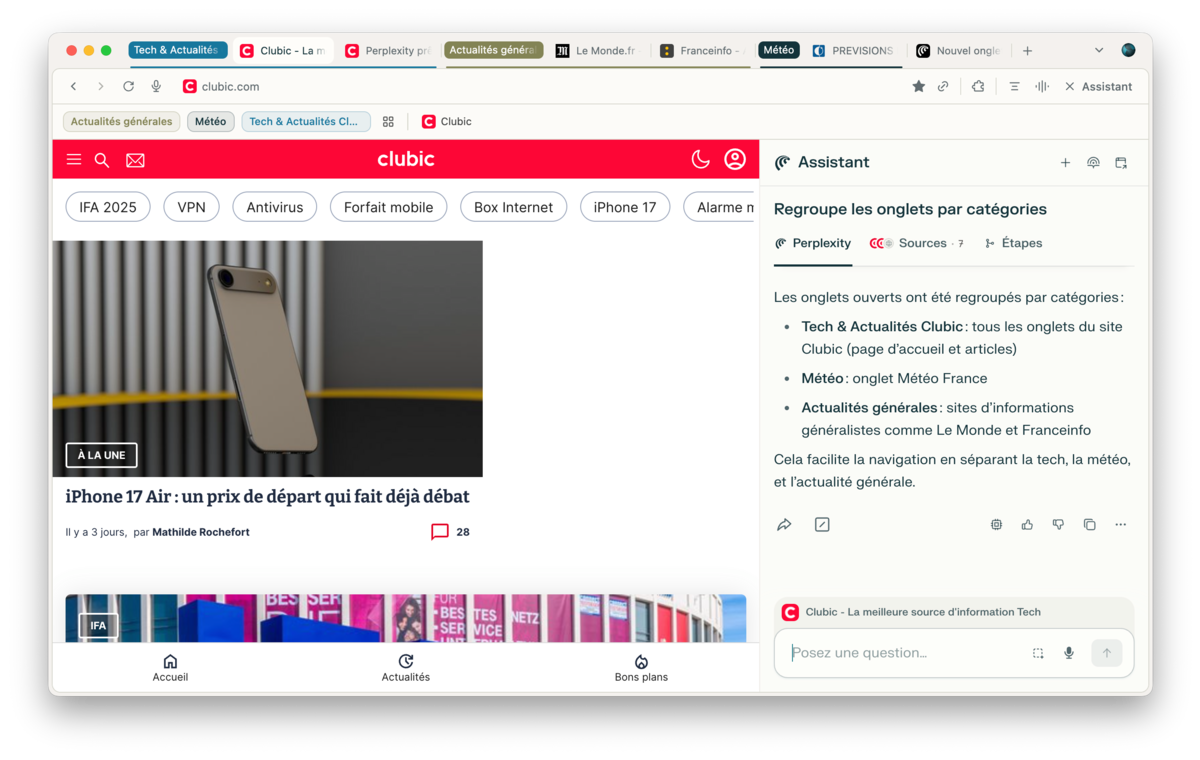Open Tech & Actualités Cl... bookmark group
Screen dimensions: 1200x760
point(305,122)
